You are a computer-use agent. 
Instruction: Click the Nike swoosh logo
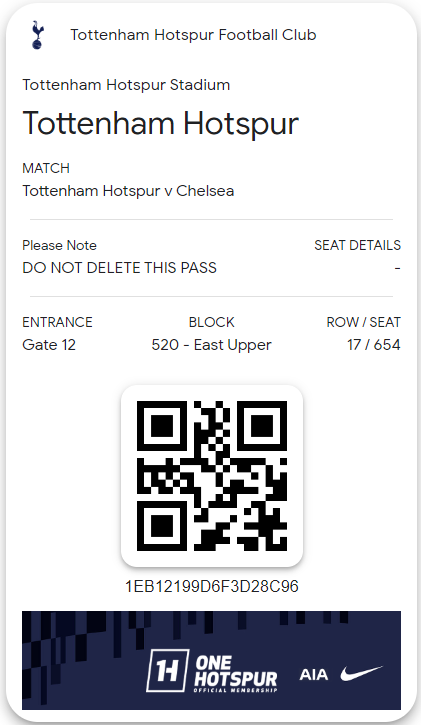(x=362, y=674)
